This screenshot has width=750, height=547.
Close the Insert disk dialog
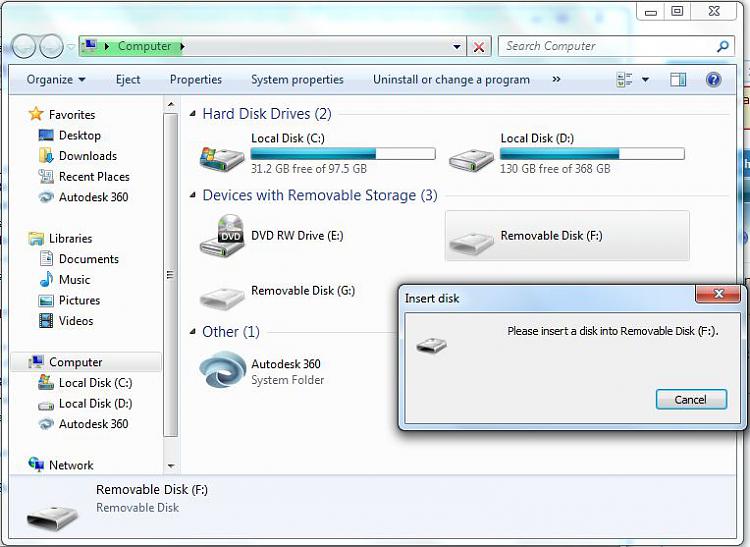tap(718, 294)
